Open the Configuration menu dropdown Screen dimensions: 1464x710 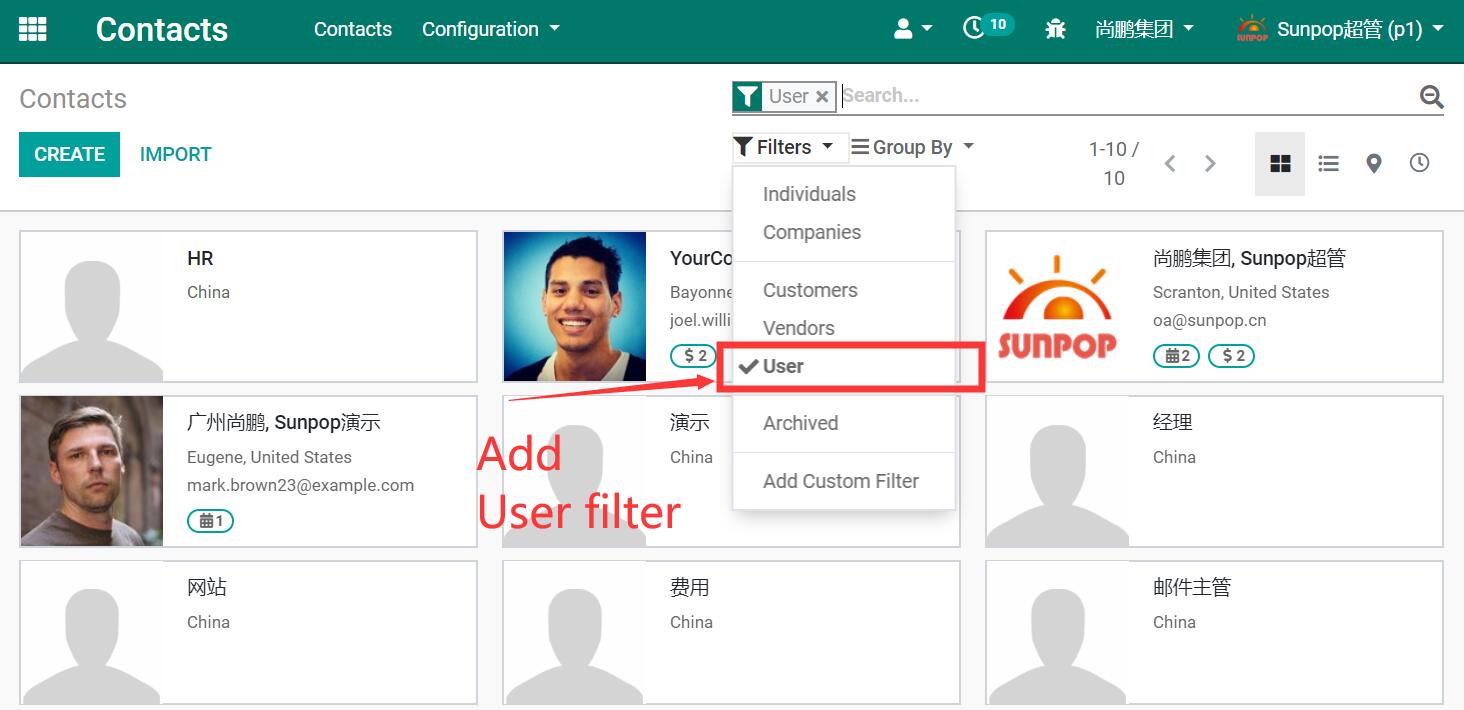tap(490, 29)
